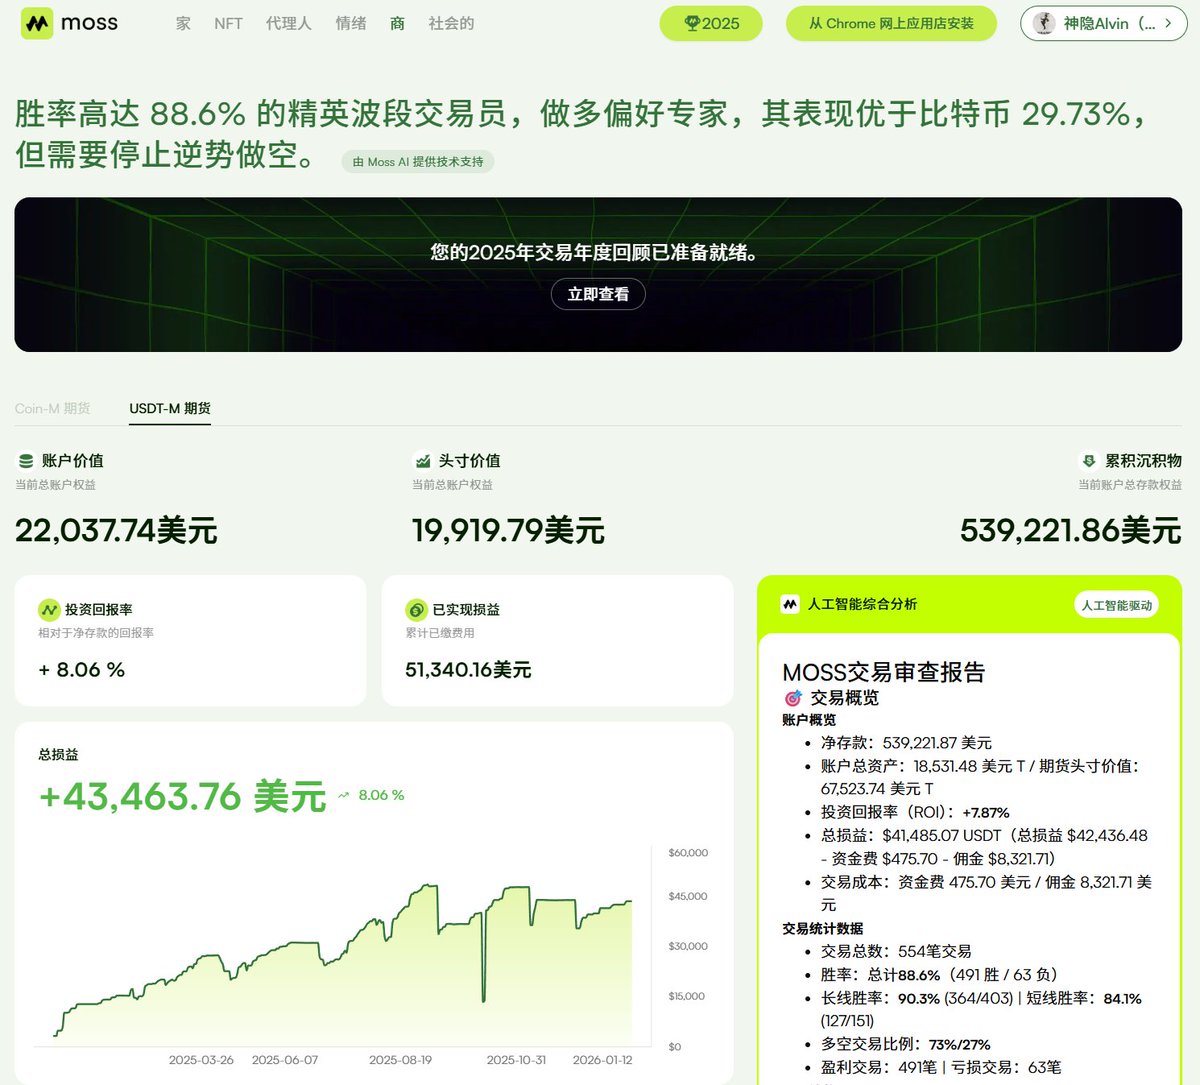1200x1085 pixels.
Task: Switch to the Coin-M 期货 tab
Action: [52, 408]
